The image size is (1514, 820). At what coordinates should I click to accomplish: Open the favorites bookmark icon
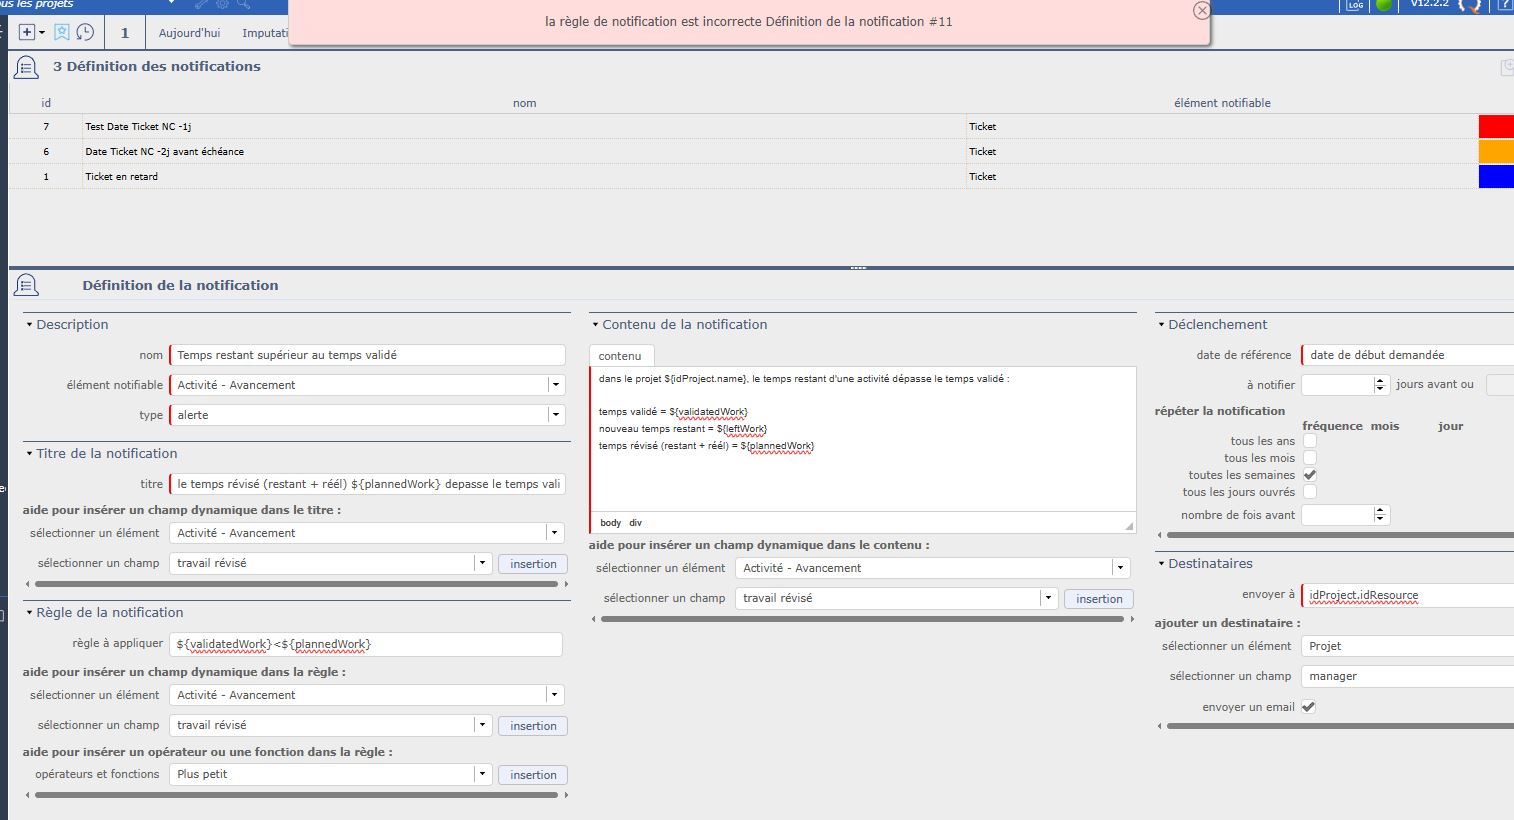[x=62, y=32]
